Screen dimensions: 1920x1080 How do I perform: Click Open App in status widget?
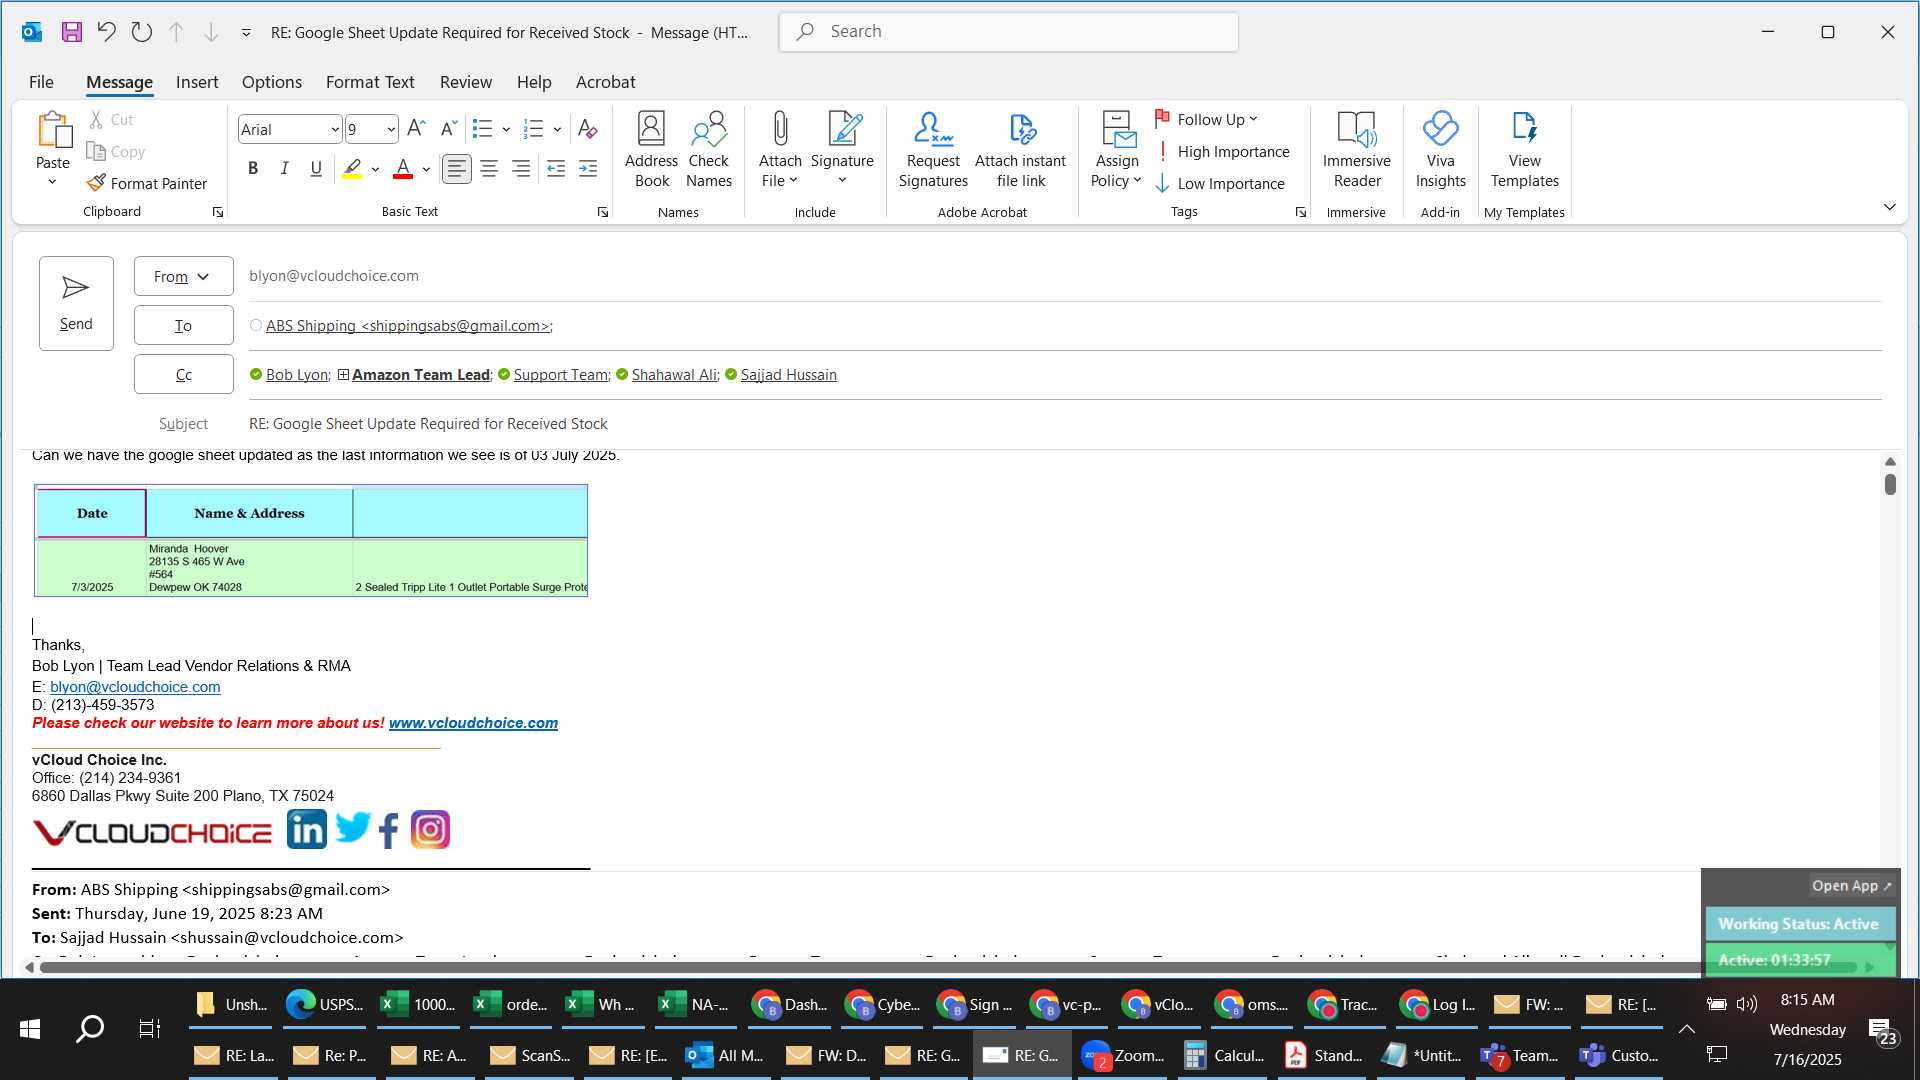[1851, 886]
